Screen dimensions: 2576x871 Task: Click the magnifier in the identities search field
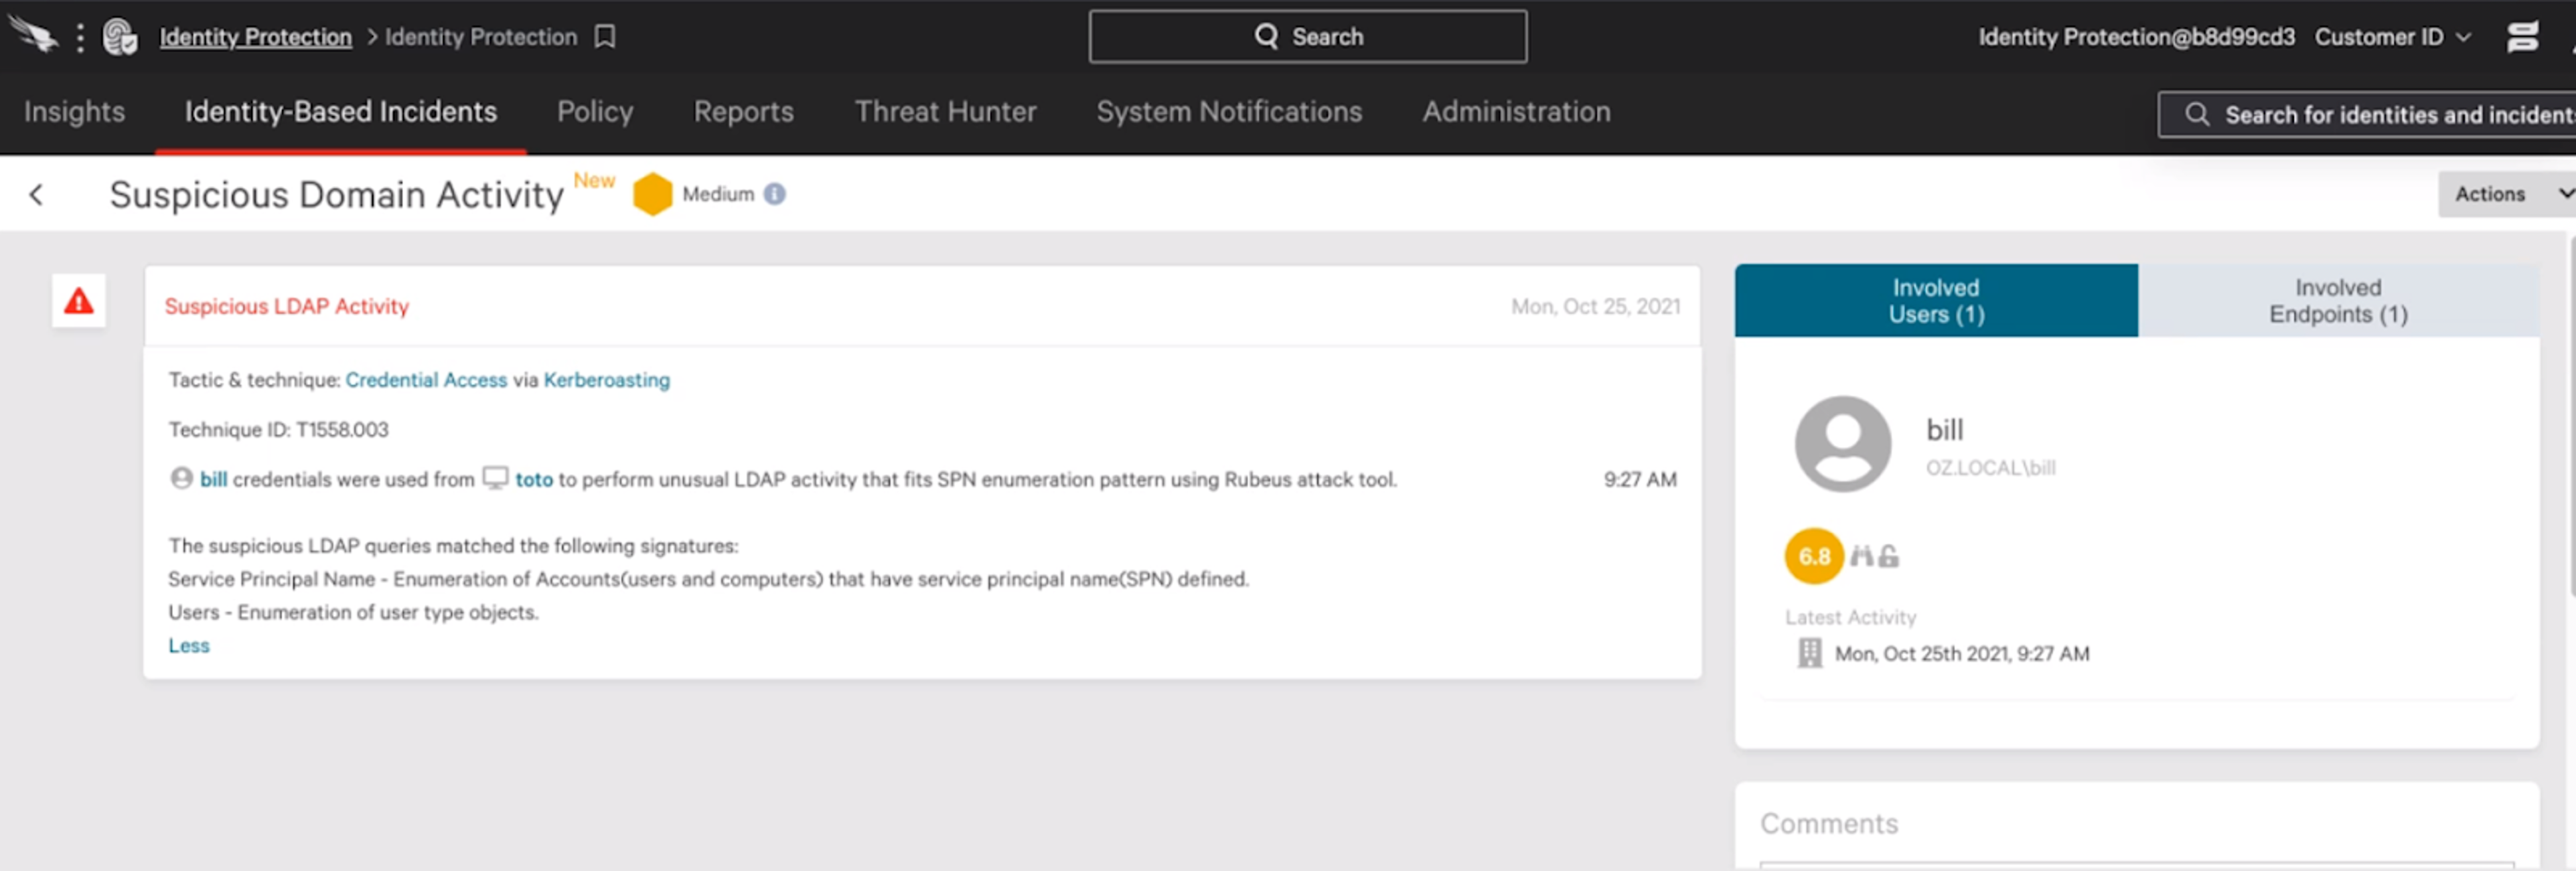coord(2196,114)
